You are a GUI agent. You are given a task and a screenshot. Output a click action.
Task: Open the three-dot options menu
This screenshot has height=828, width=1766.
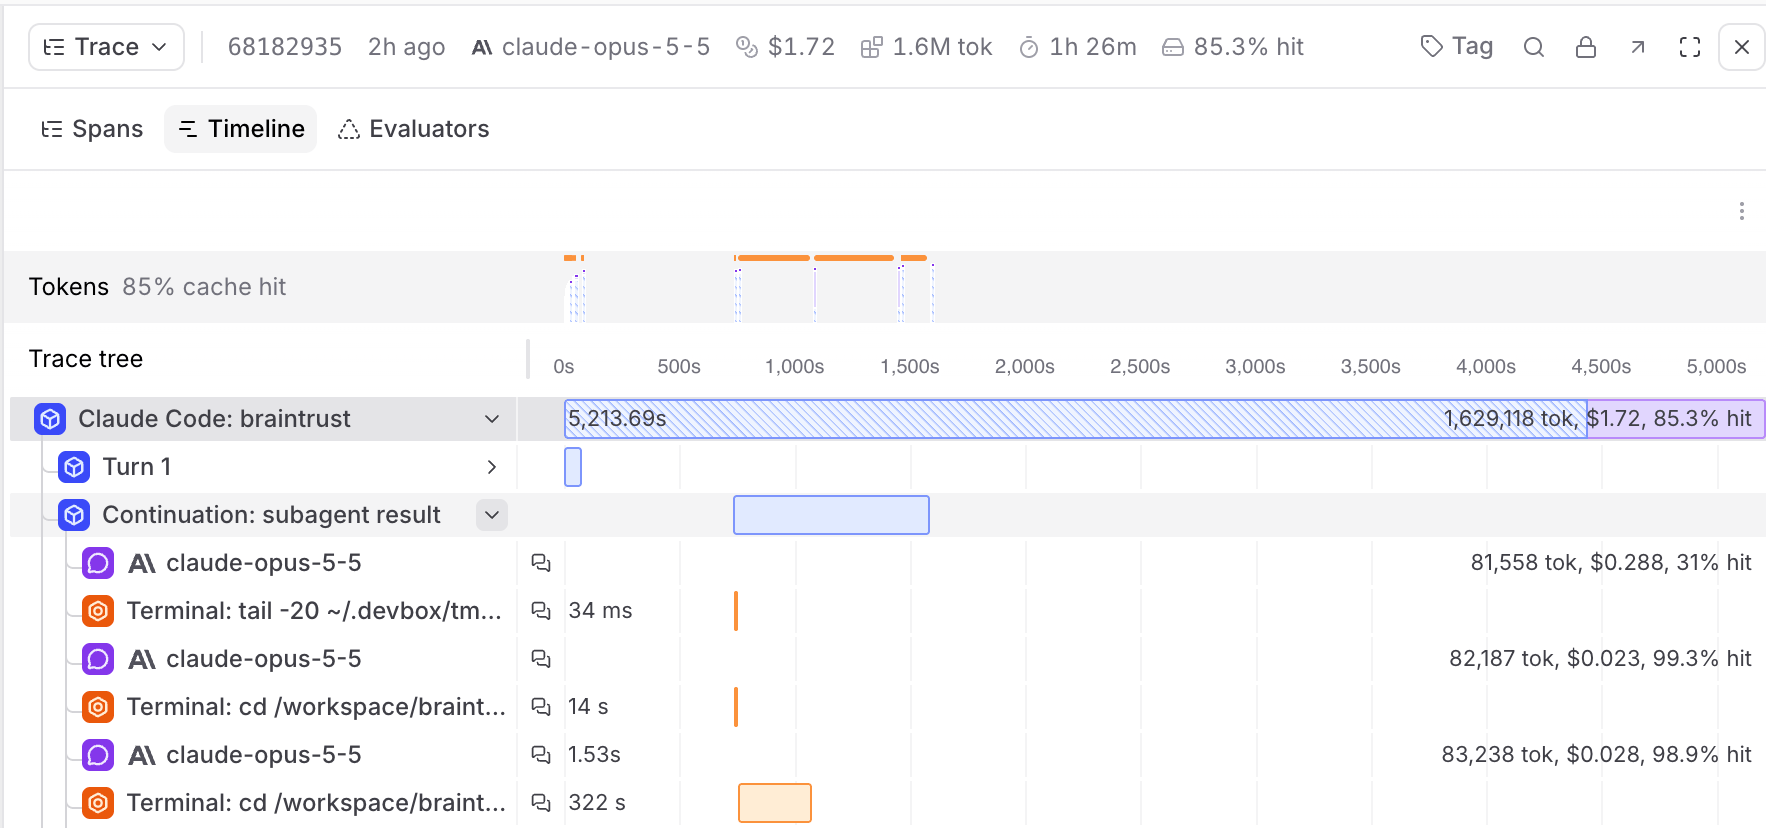click(x=1742, y=211)
